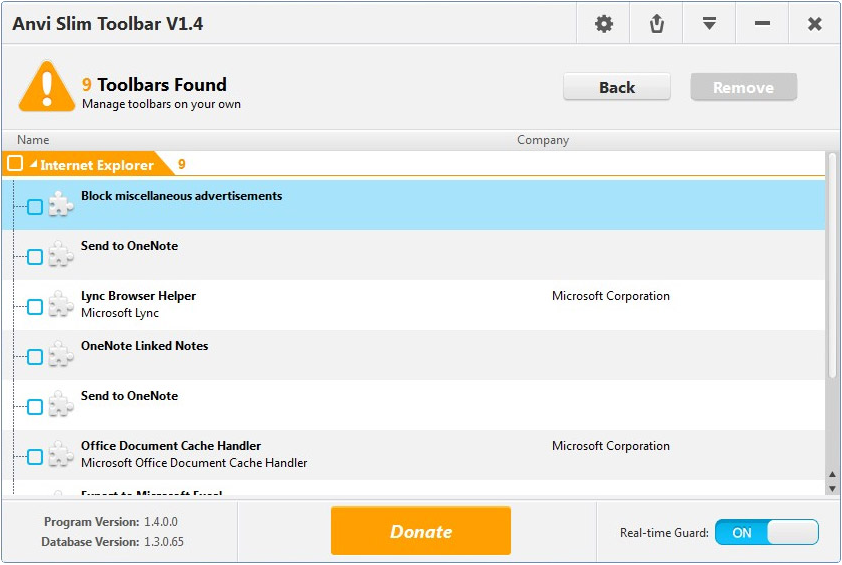Viewport: 842px width, 565px height.
Task: Sort list by Company column header
Action: coord(543,140)
